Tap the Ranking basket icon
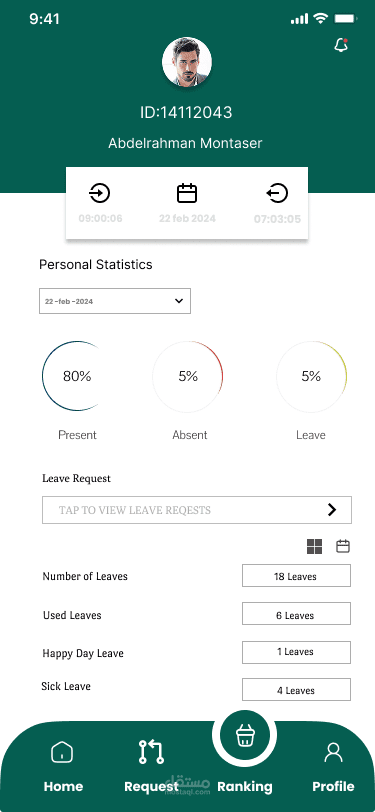This screenshot has width=375, height=812. click(244, 735)
